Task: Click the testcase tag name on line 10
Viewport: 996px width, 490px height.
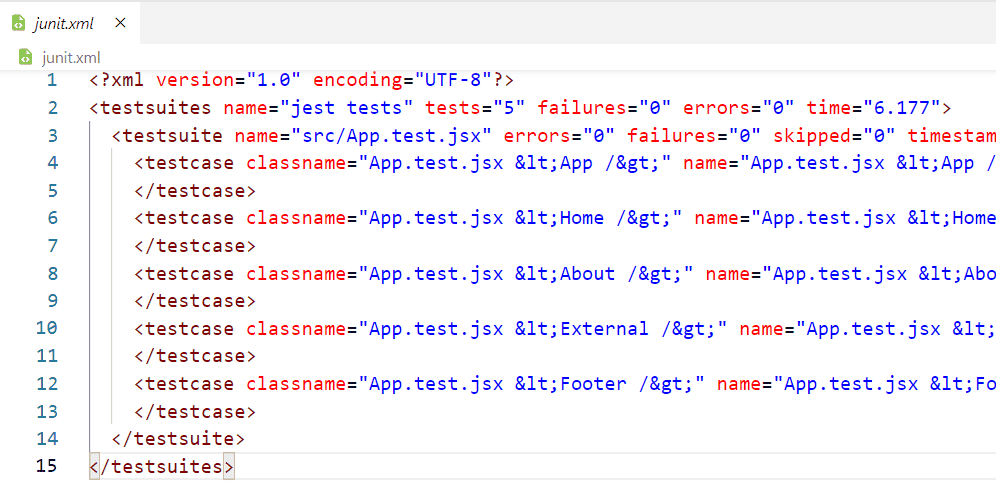Action: (x=190, y=329)
